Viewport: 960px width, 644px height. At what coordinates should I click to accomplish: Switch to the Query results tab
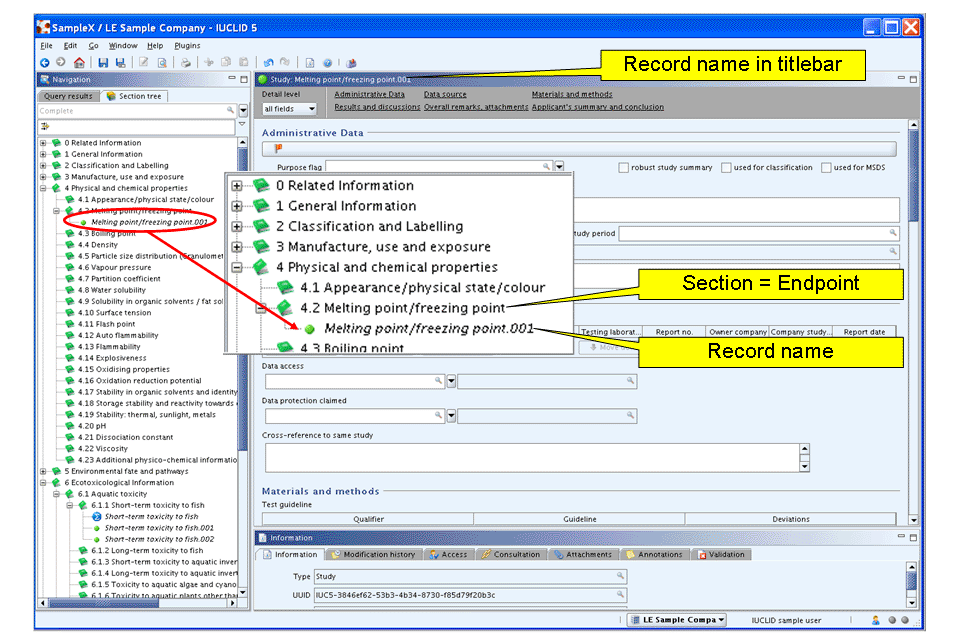pos(67,96)
